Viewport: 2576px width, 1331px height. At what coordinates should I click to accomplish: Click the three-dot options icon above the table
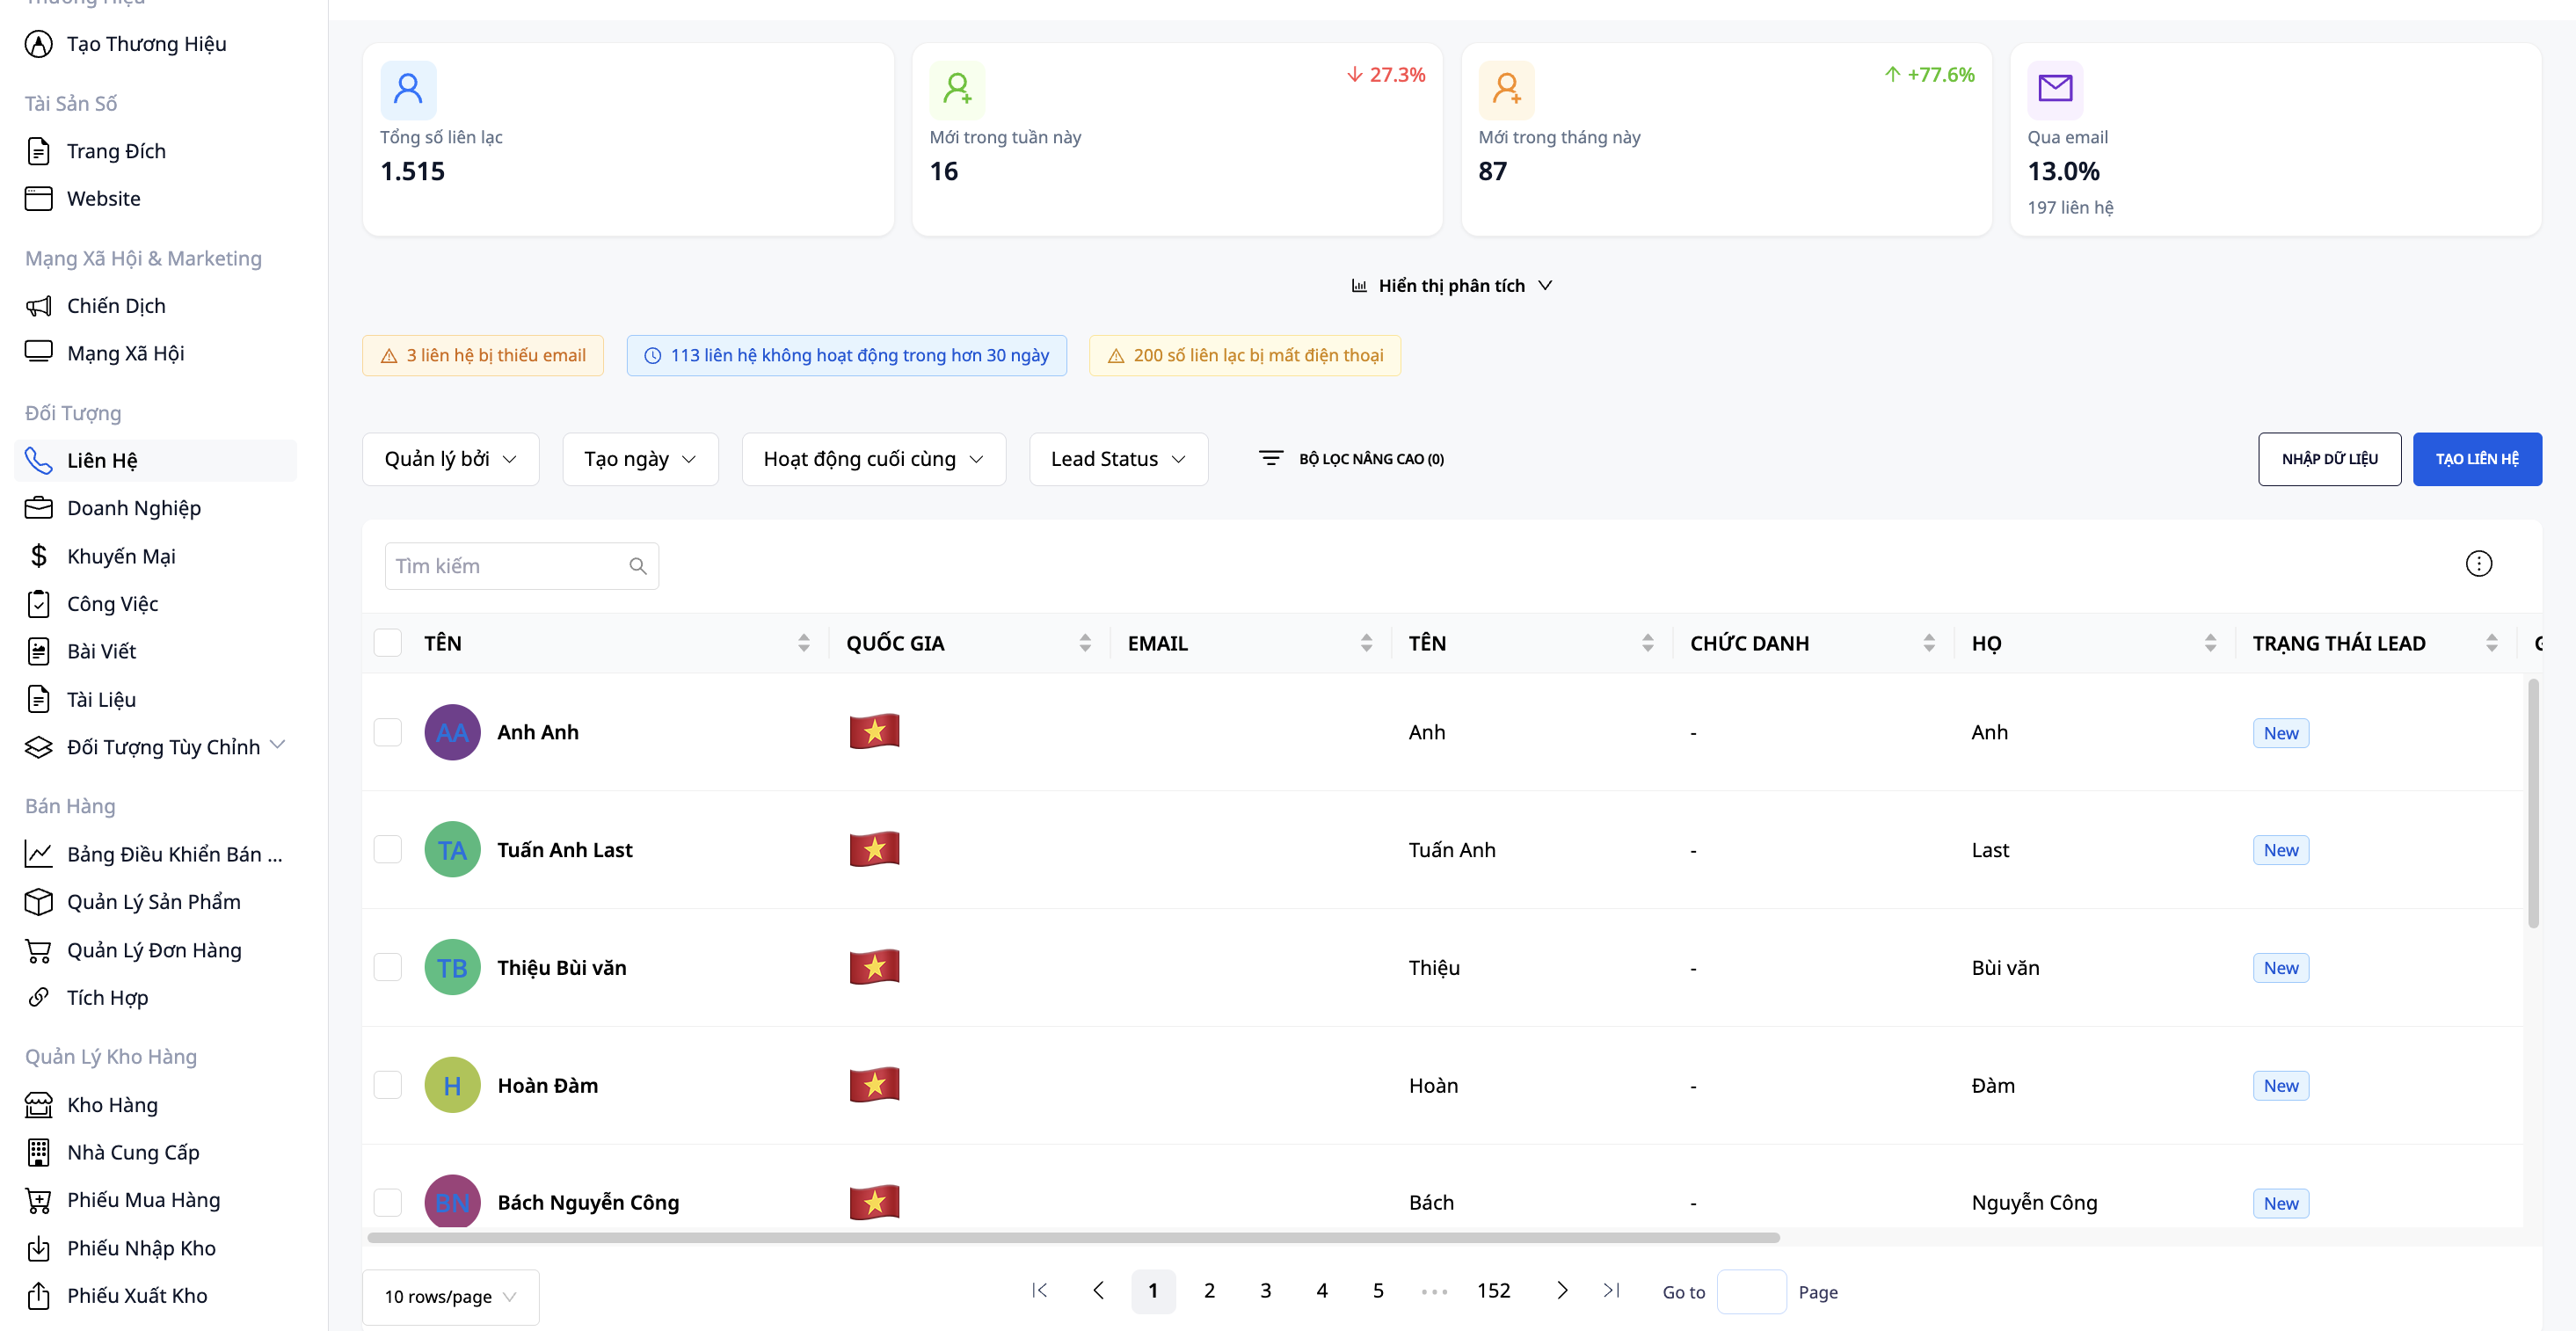click(2479, 563)
